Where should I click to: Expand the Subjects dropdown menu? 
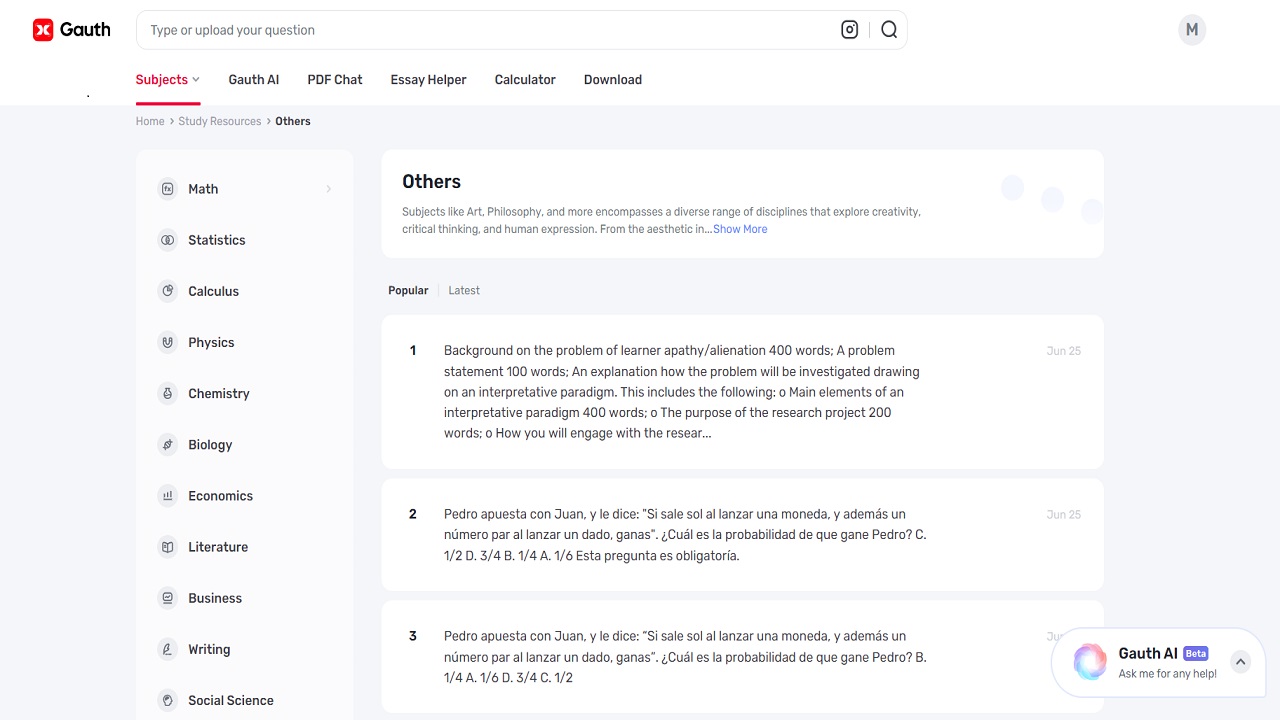pos(166,79)
